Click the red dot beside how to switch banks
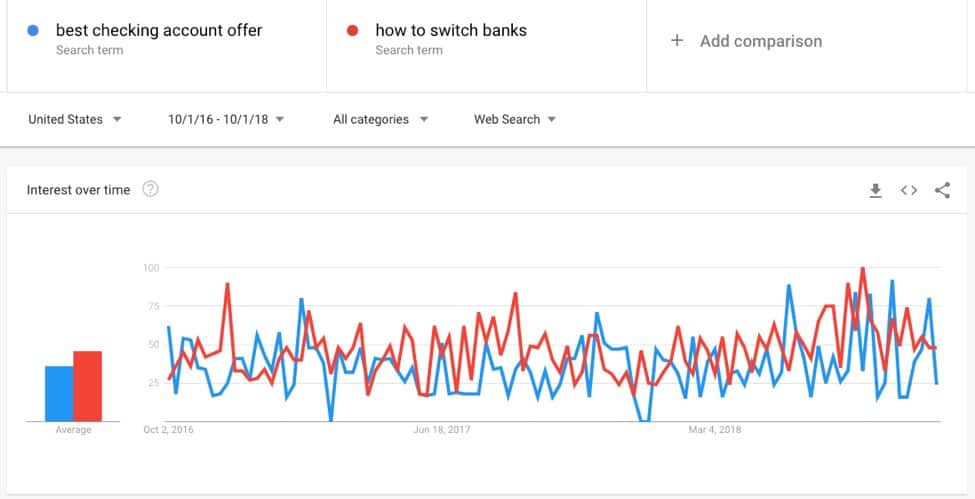The width and height of the screenshot is (975, 499). (353, 30)
